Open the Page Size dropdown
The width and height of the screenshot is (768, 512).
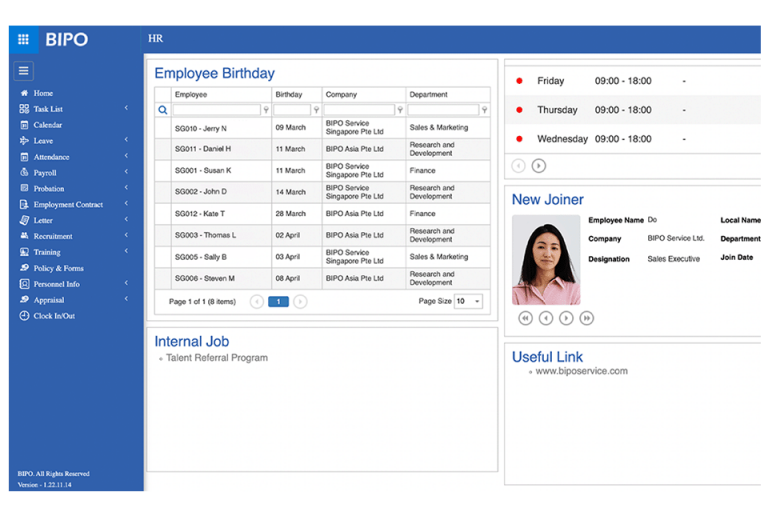pos(468,301)
